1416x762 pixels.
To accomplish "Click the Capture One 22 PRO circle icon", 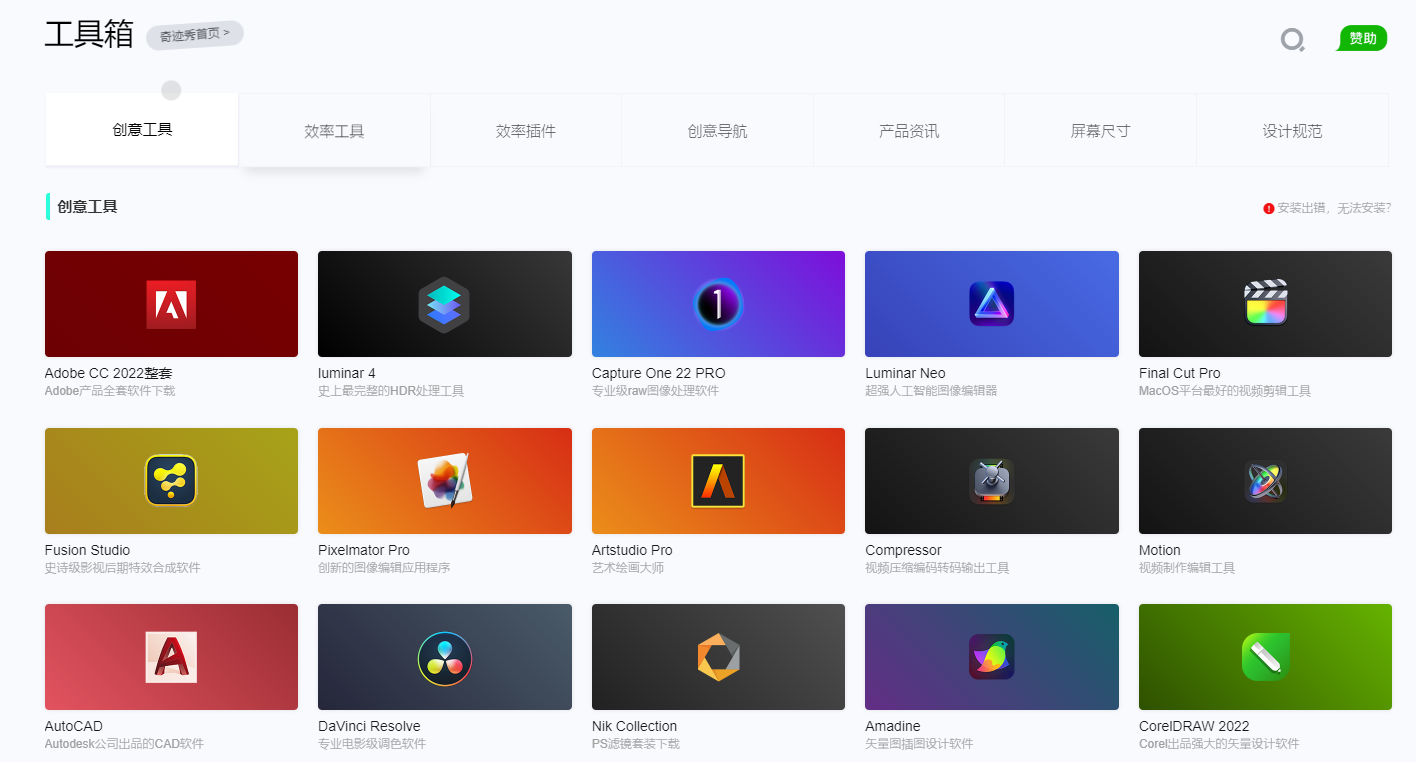I will pos(718,304).
